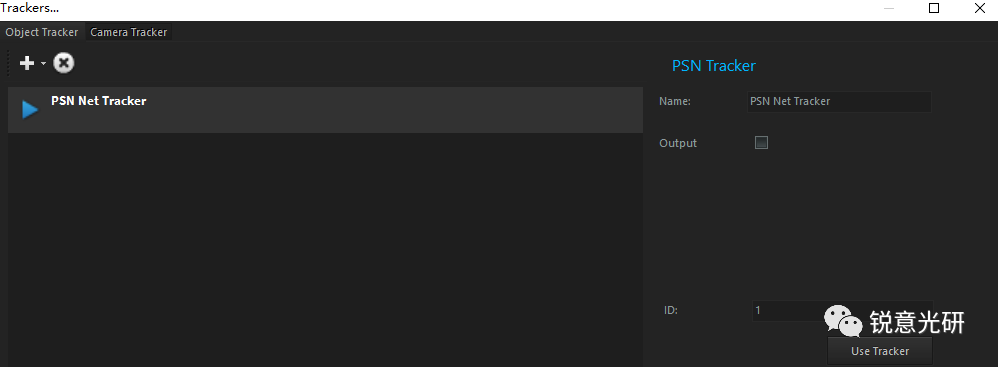Click the Output label text
The width and height of the screenshot is (998, 367).
tap(678, 143)
